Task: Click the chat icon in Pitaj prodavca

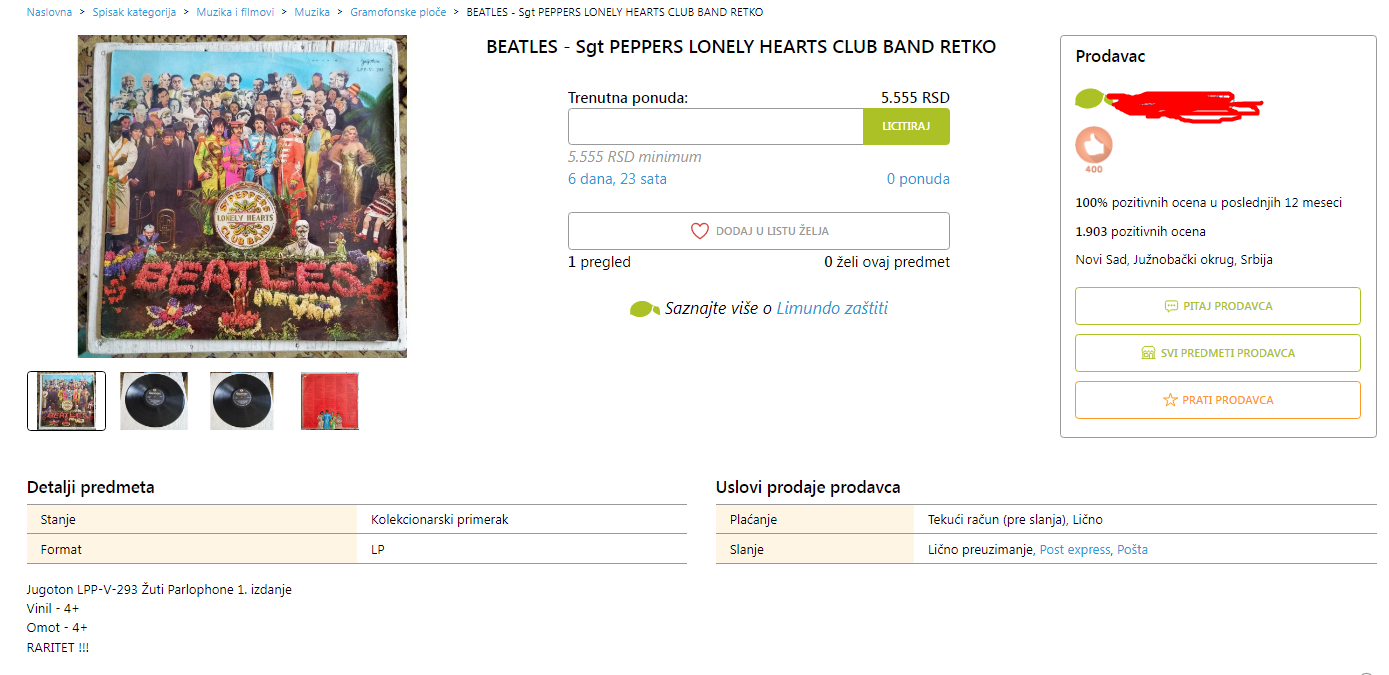Action: point(1171,306)
